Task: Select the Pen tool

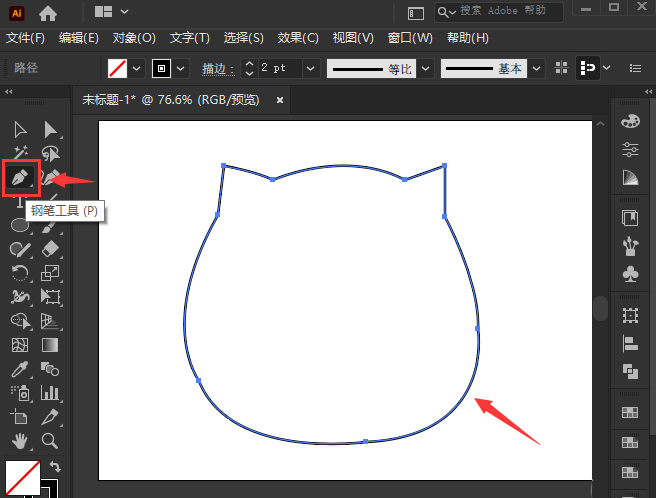Action: click(x=20, y=177)
